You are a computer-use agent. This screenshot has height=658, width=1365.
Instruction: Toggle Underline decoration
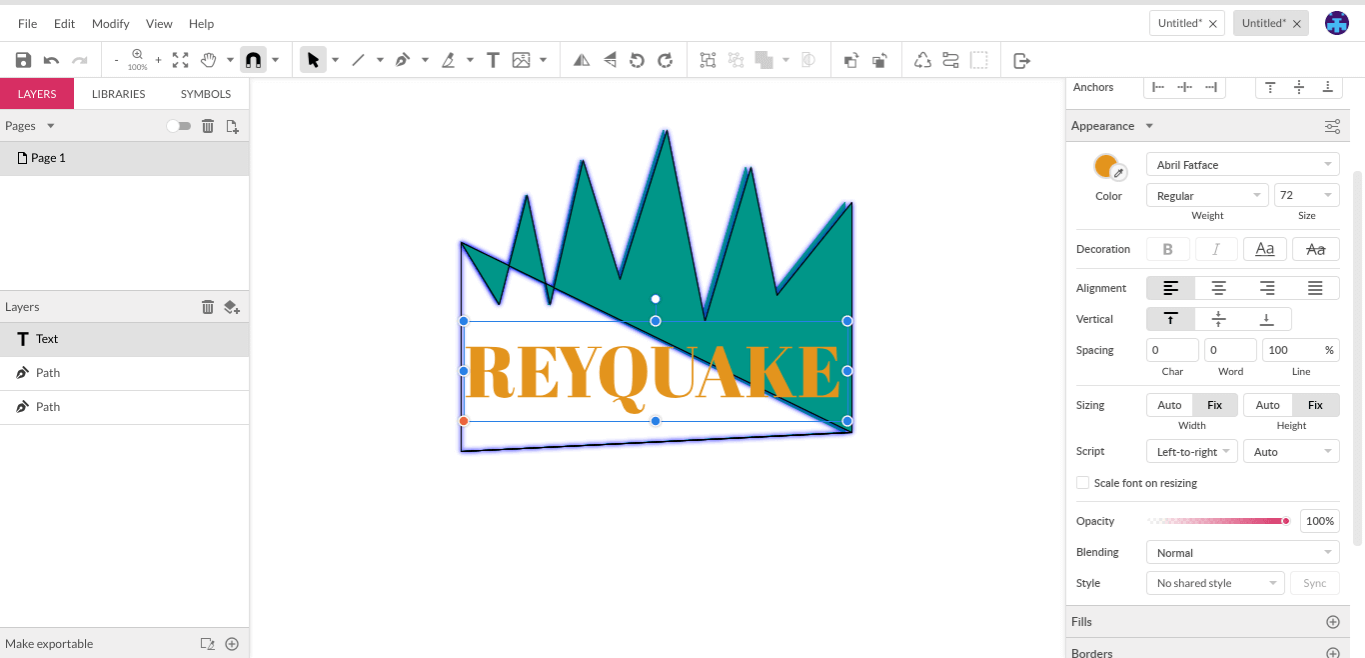pyautogui.click(x=1265, y=249)
